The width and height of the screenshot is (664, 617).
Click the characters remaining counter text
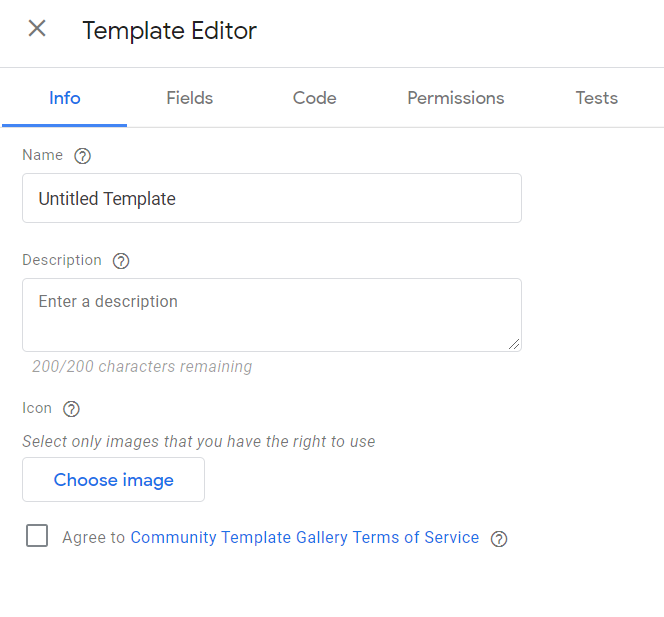point(142,367)
